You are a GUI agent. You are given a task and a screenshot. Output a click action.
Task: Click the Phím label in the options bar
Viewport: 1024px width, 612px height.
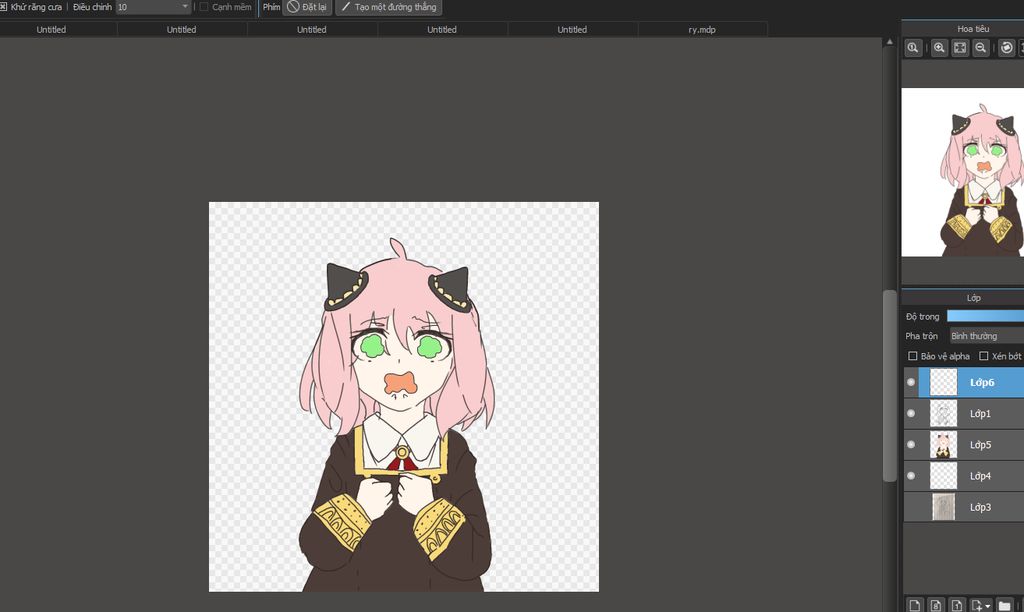(x=272, y=7)
